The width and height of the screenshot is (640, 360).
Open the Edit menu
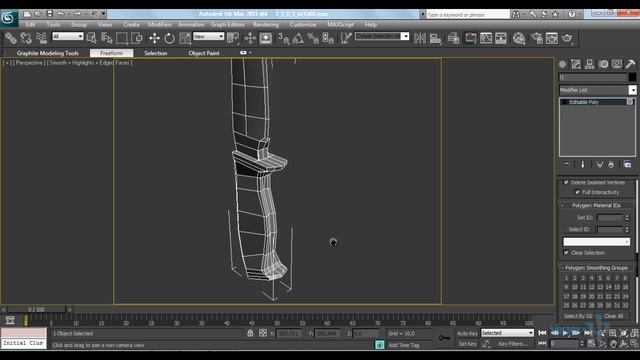click(30, 24)
